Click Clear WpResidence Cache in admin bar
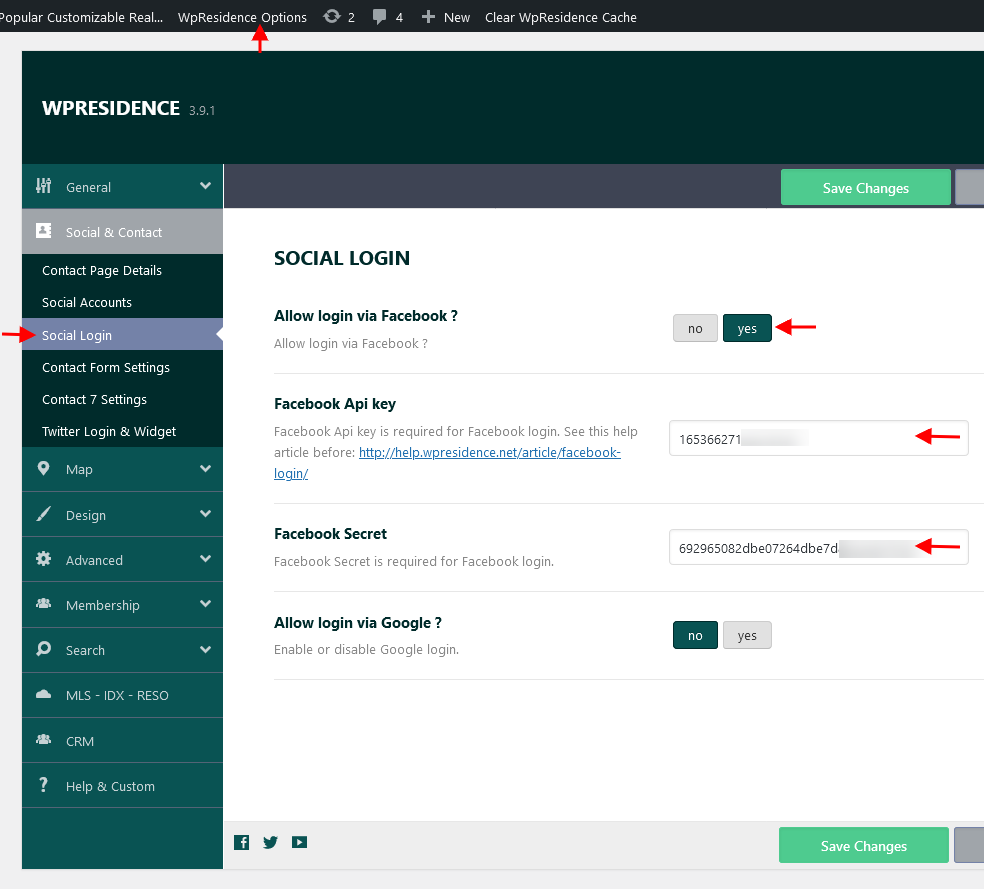Viewport: 984px width, 889px height. coord(560,17)
